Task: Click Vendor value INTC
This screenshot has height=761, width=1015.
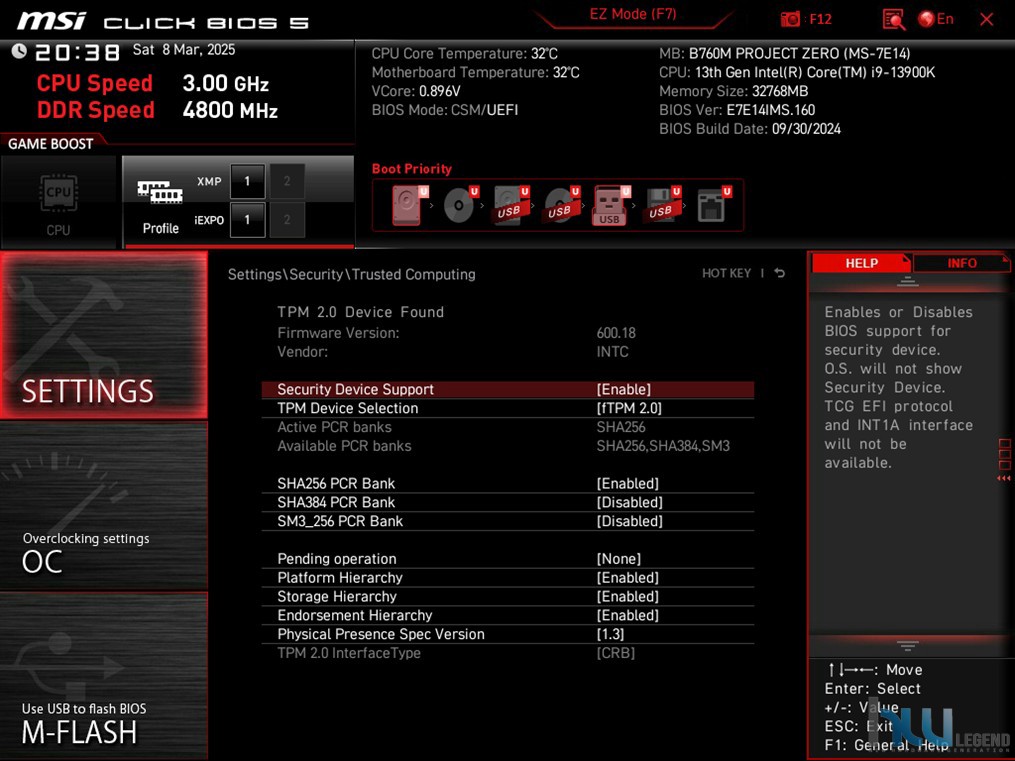Action: (612, 351)
